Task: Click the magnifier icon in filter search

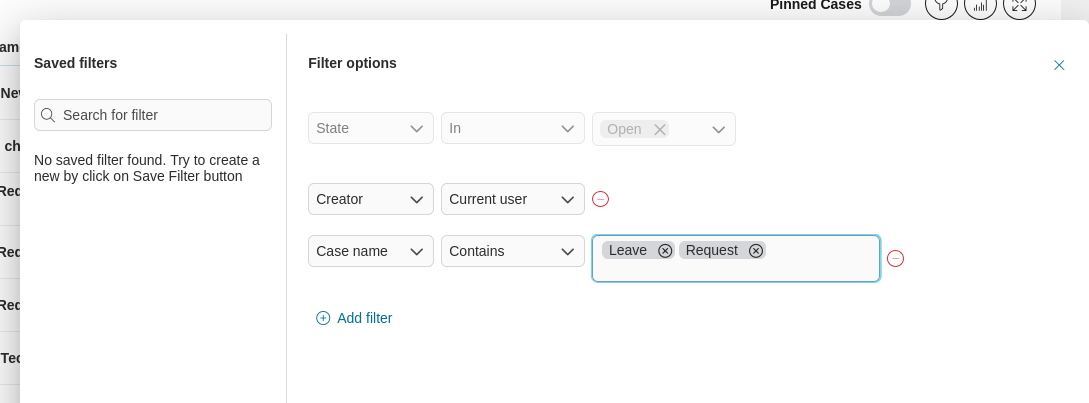Action: 48,115
